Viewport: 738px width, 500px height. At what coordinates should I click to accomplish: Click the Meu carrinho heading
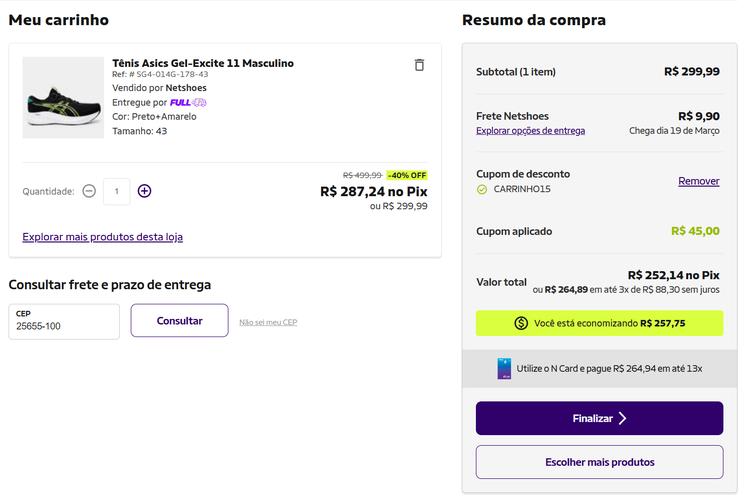(58, 20)
